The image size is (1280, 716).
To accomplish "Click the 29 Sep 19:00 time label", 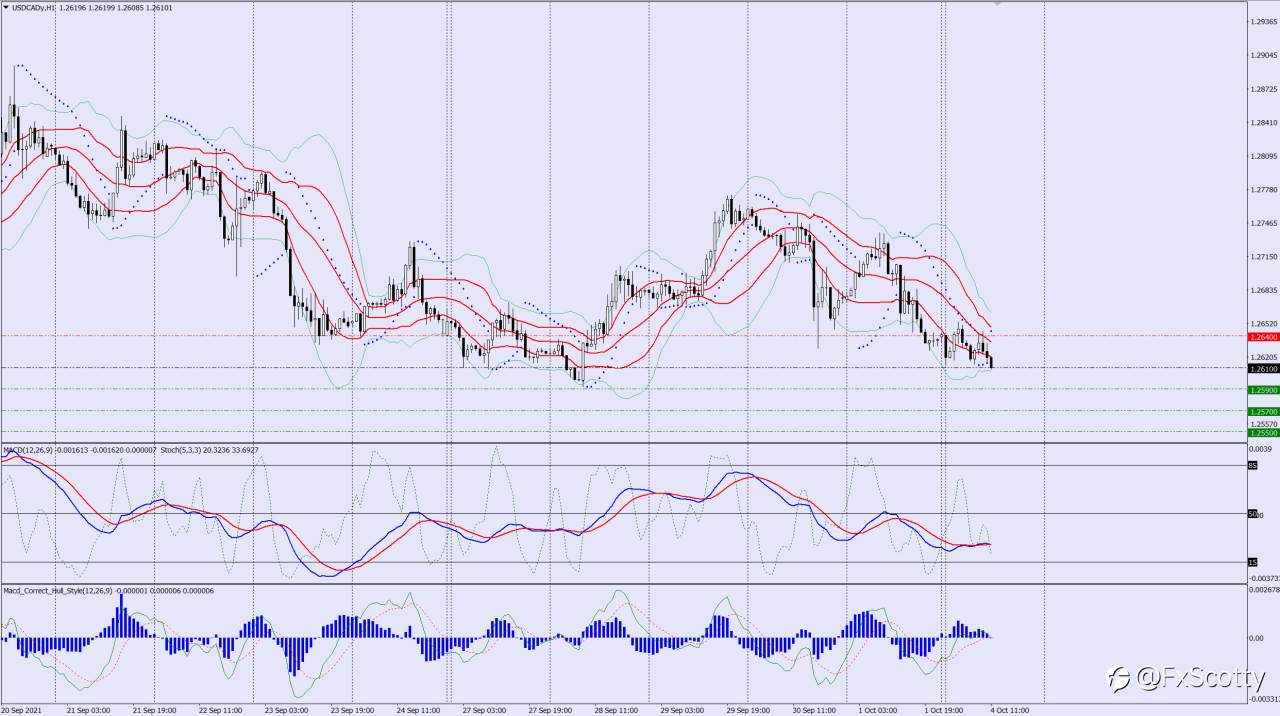I will pyautogui.click(x=748, y=709).
